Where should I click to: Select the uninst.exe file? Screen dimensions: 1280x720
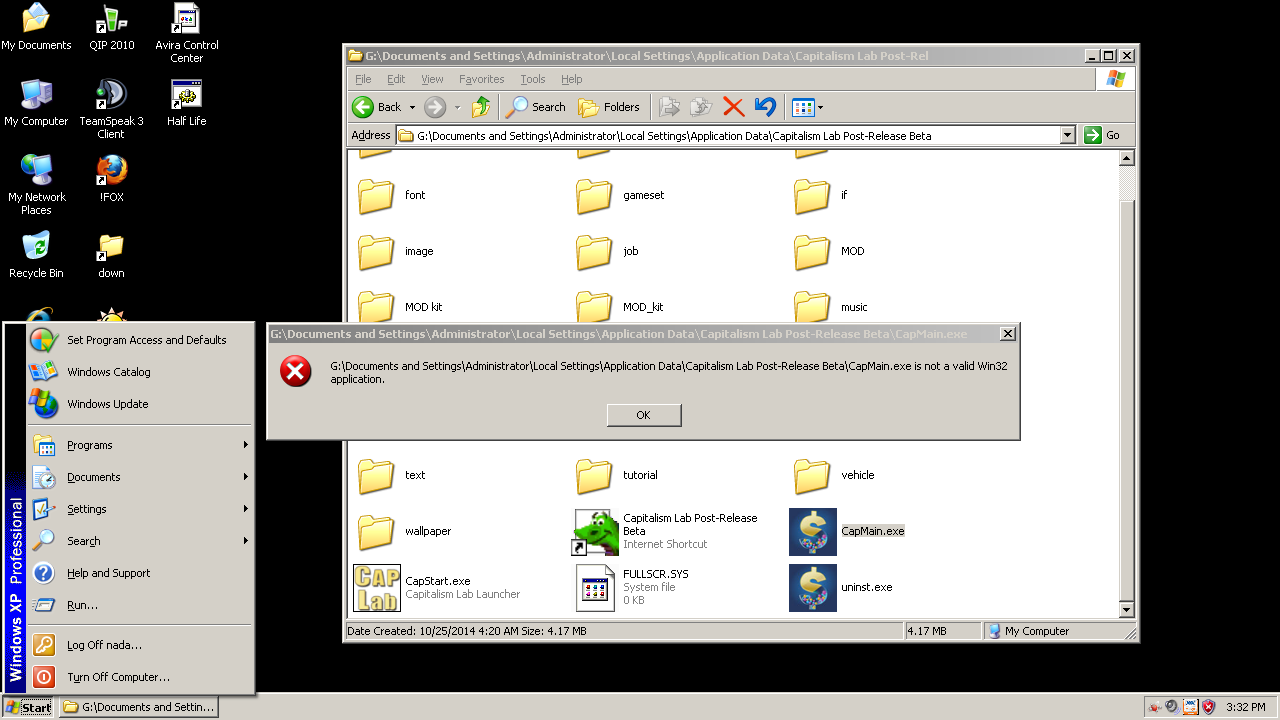841,588
